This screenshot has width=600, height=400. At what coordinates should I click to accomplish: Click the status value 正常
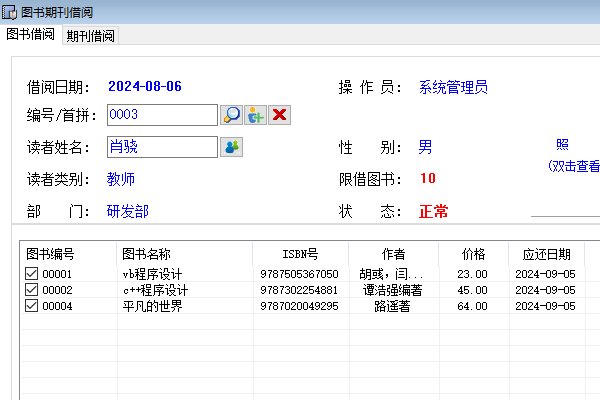pos(433,211)
